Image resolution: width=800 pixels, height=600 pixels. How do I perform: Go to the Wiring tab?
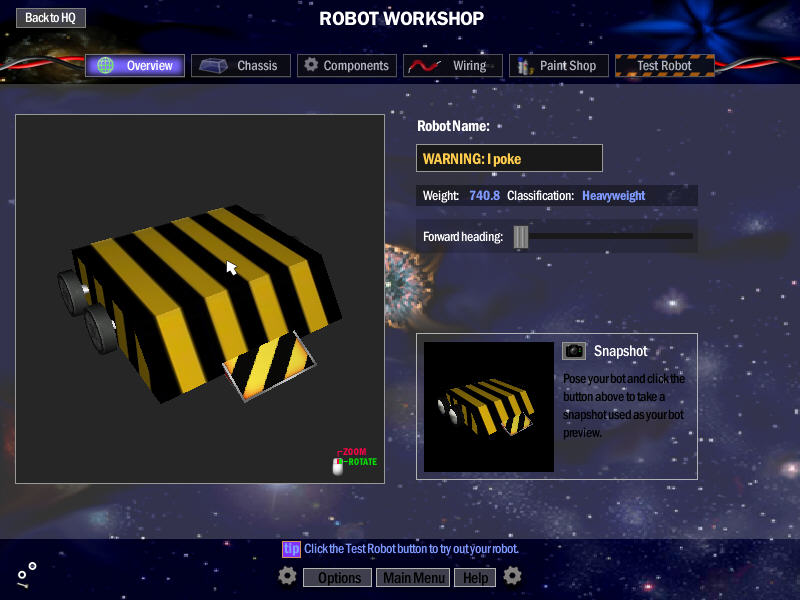tap(453, 65)
